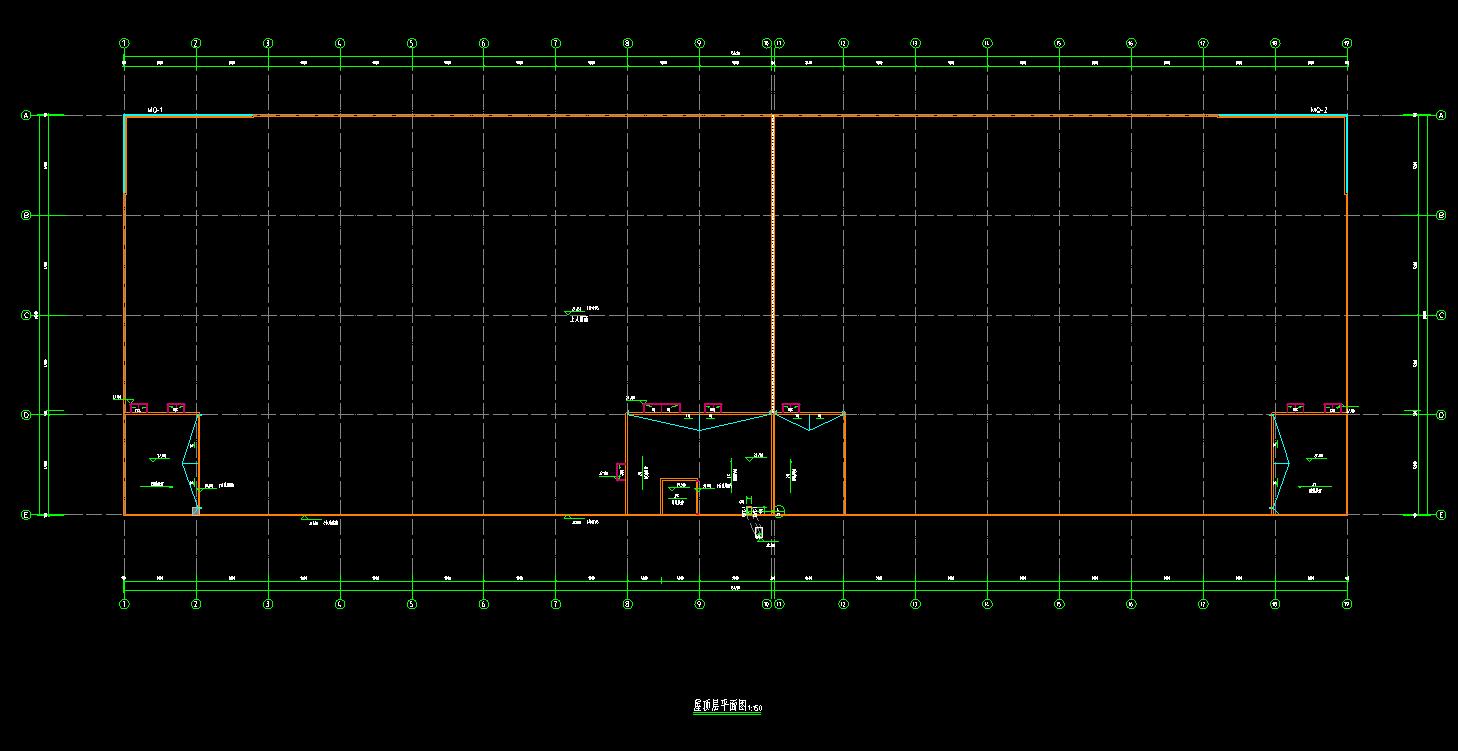Viewport: 1458px width, 751px height.
Task: Click grid bubble 19 in top row
Action: (x=1346, y=43)
